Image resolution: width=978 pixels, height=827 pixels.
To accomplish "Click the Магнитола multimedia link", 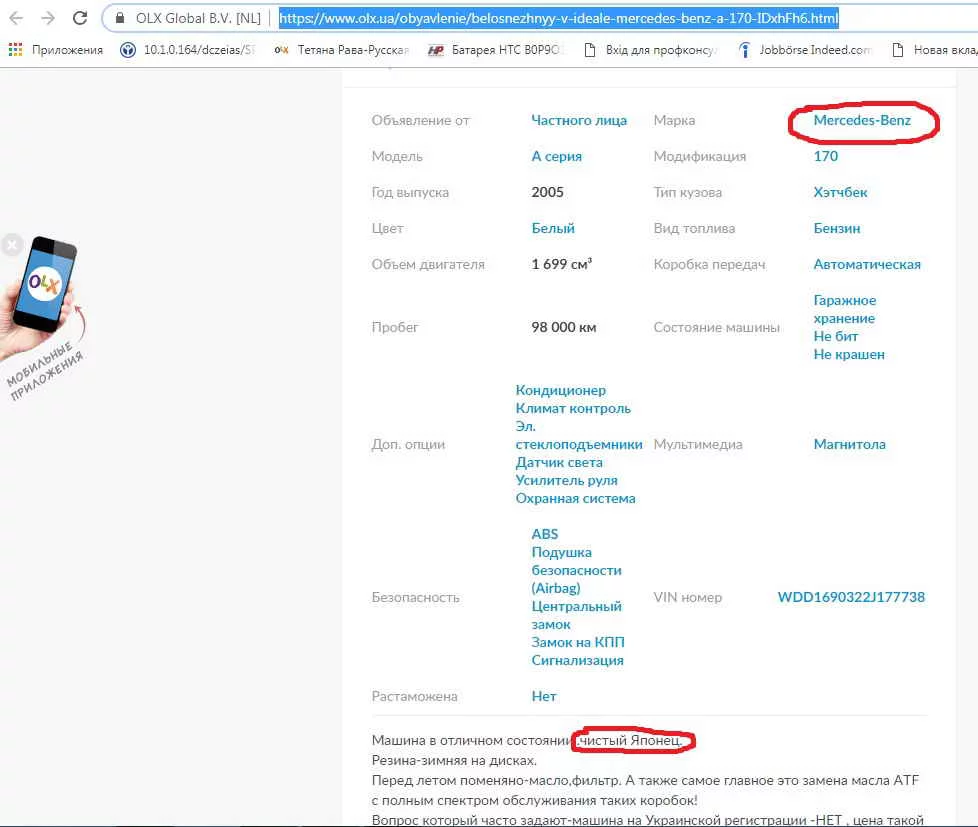I will pos(850,445).
